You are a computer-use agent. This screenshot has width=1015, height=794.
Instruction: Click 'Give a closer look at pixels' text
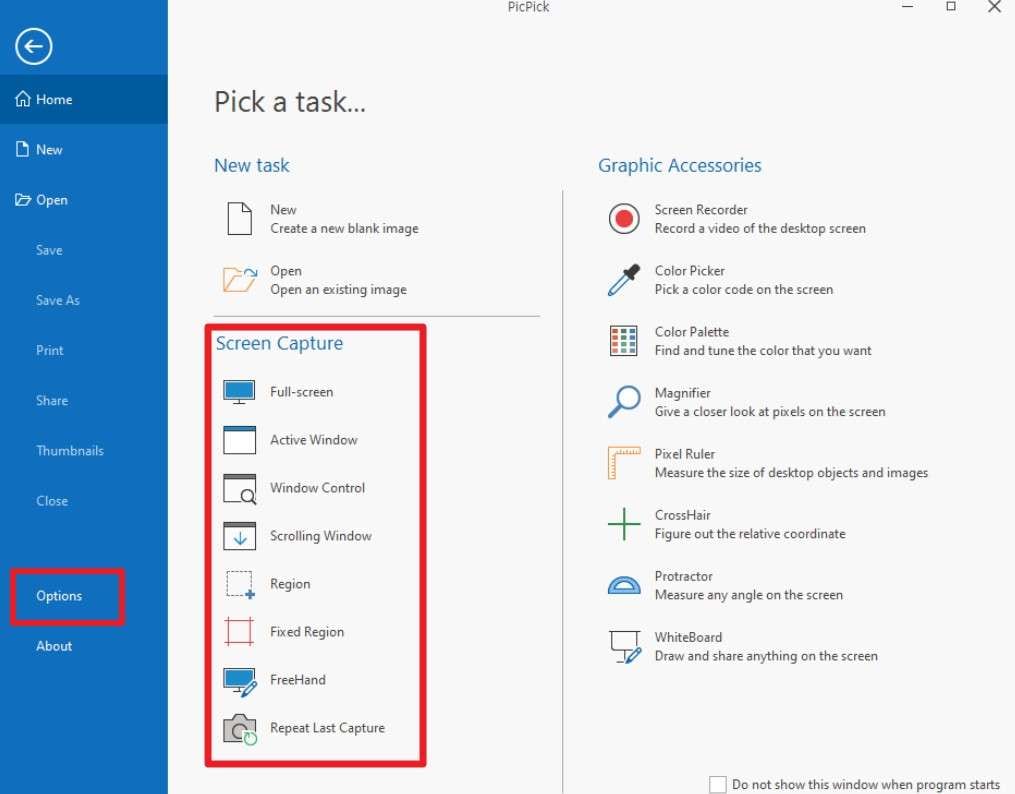click(x=770, y=412)
